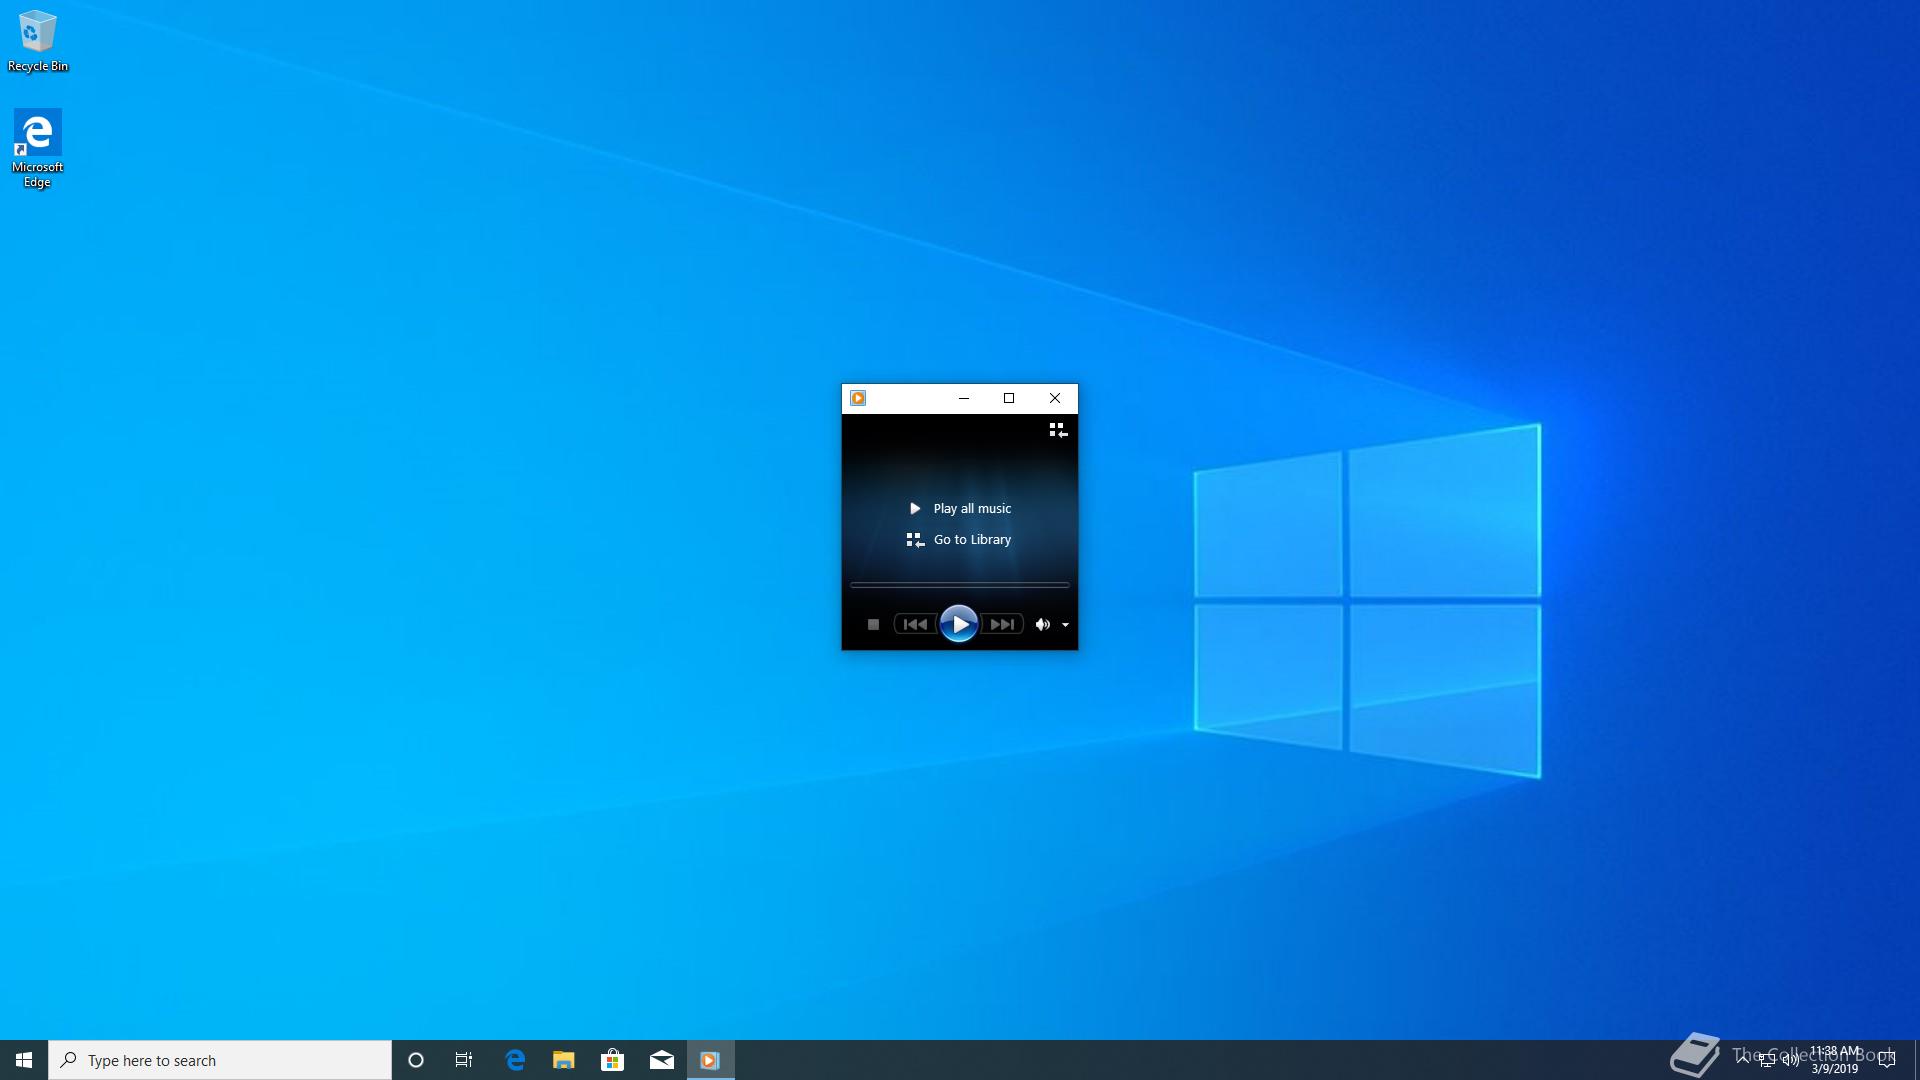Click Play all music
The width and height of the screenshot is (1920, 1080).
click(960, 508)
